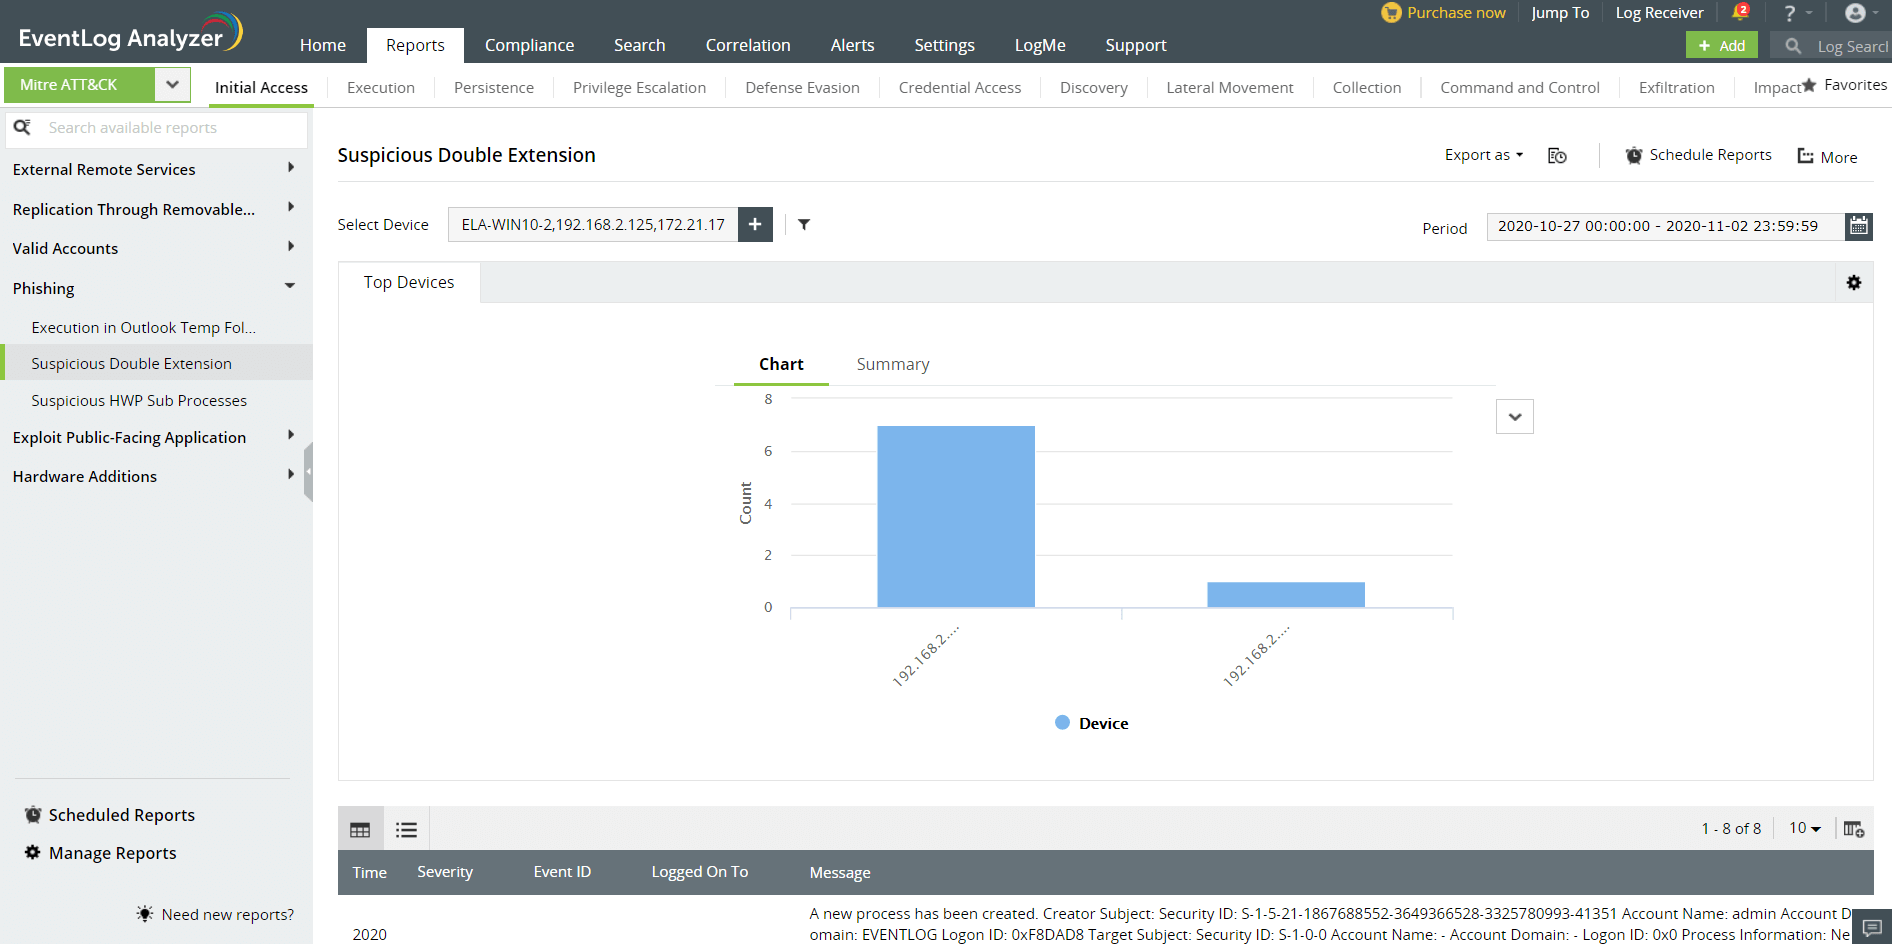Viewport: 1892px width, 944px height.
Task: Click the Select Device input box
Action: [x=593, y=224]
